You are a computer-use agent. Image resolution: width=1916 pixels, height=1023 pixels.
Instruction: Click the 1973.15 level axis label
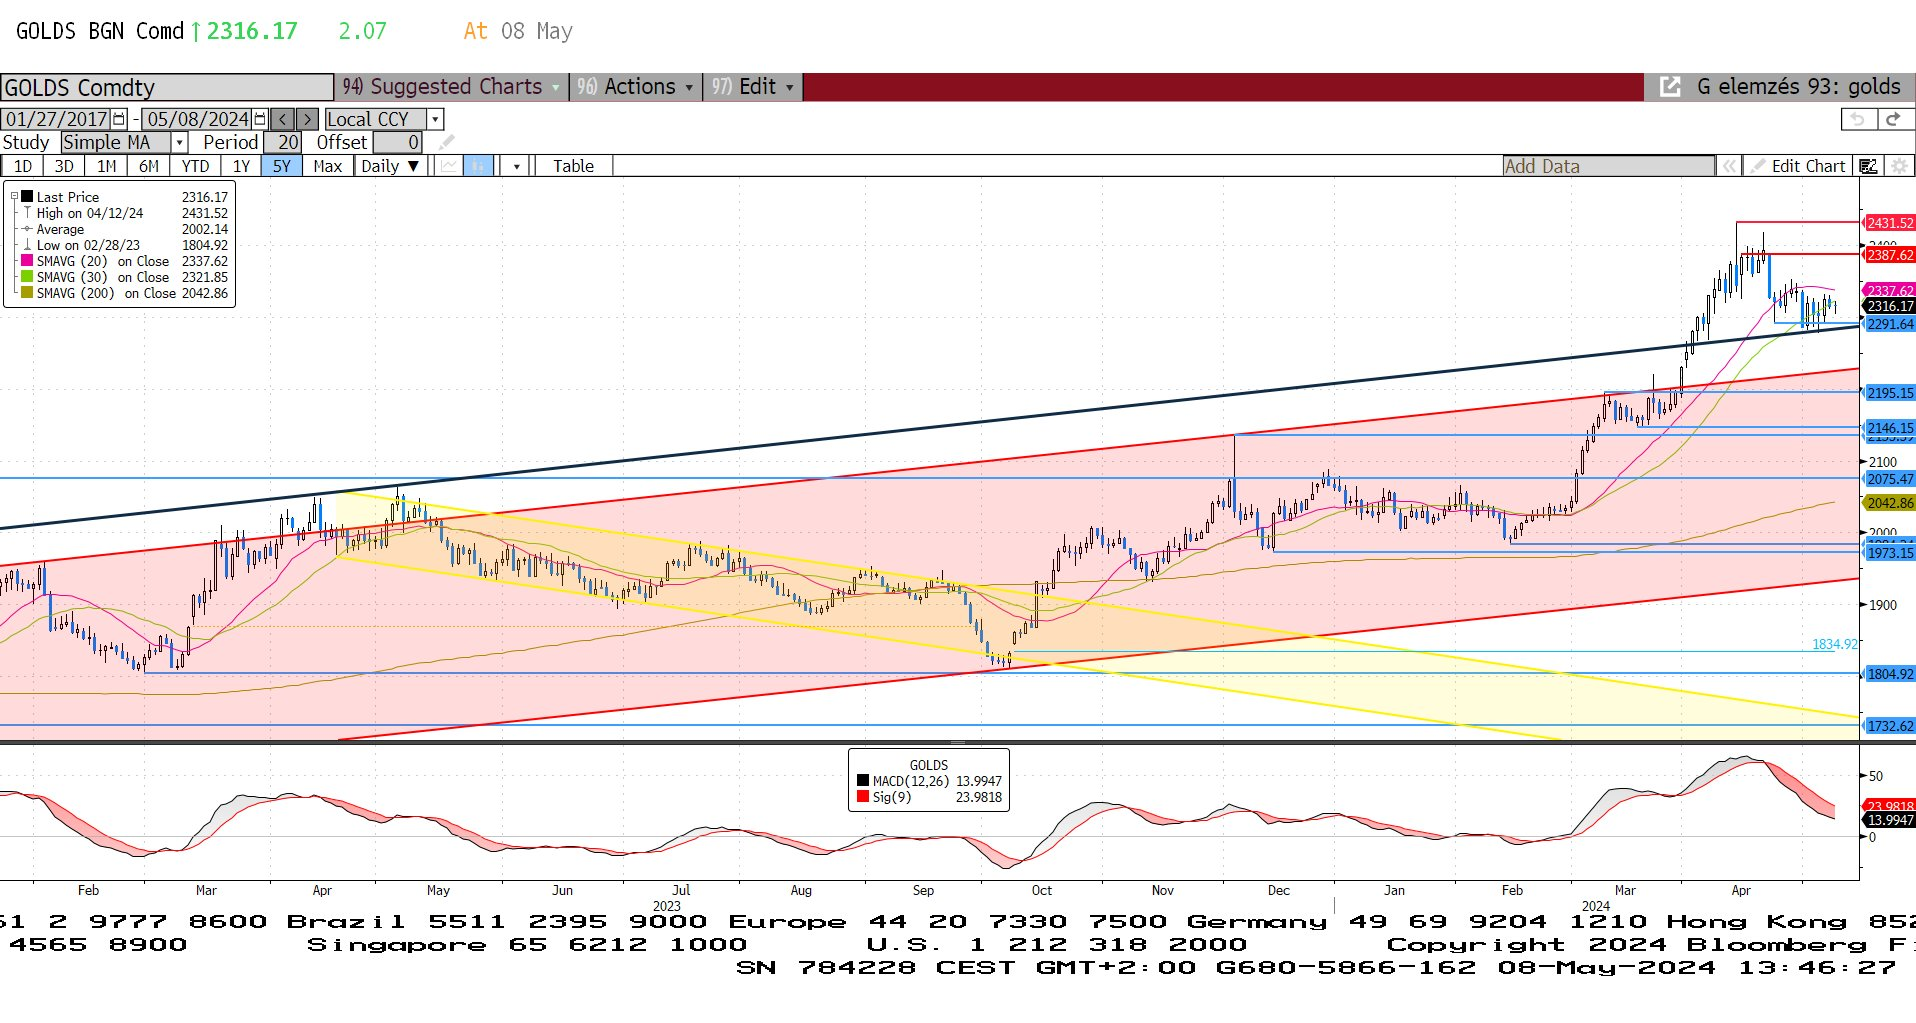tap(1890, 553)
